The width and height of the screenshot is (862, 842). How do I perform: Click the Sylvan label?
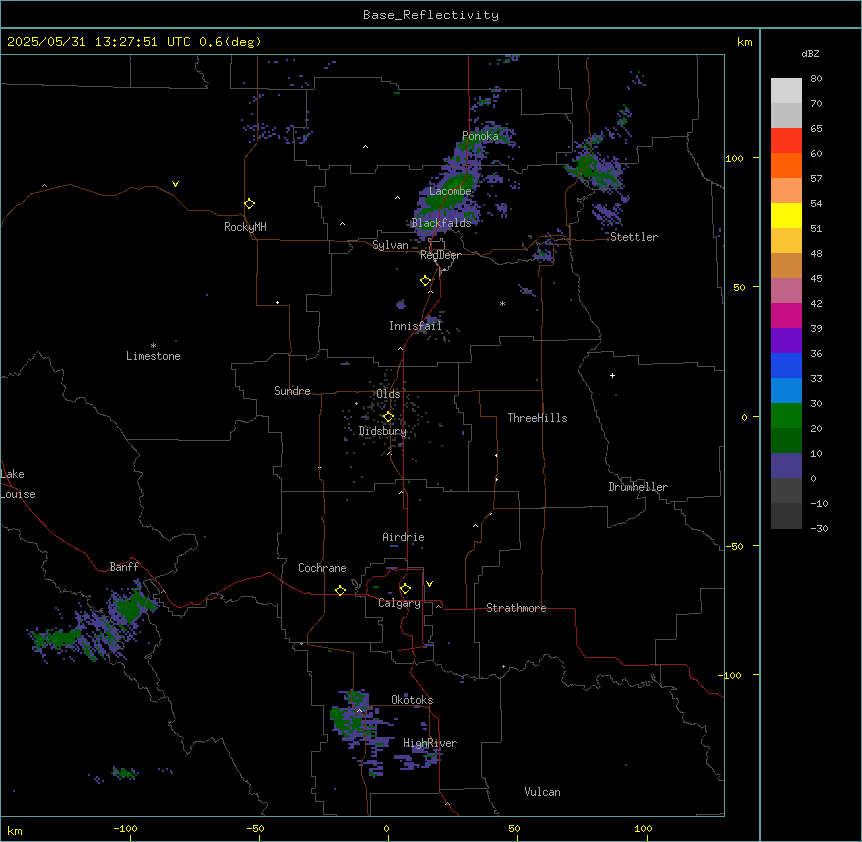tap(390, 245)
